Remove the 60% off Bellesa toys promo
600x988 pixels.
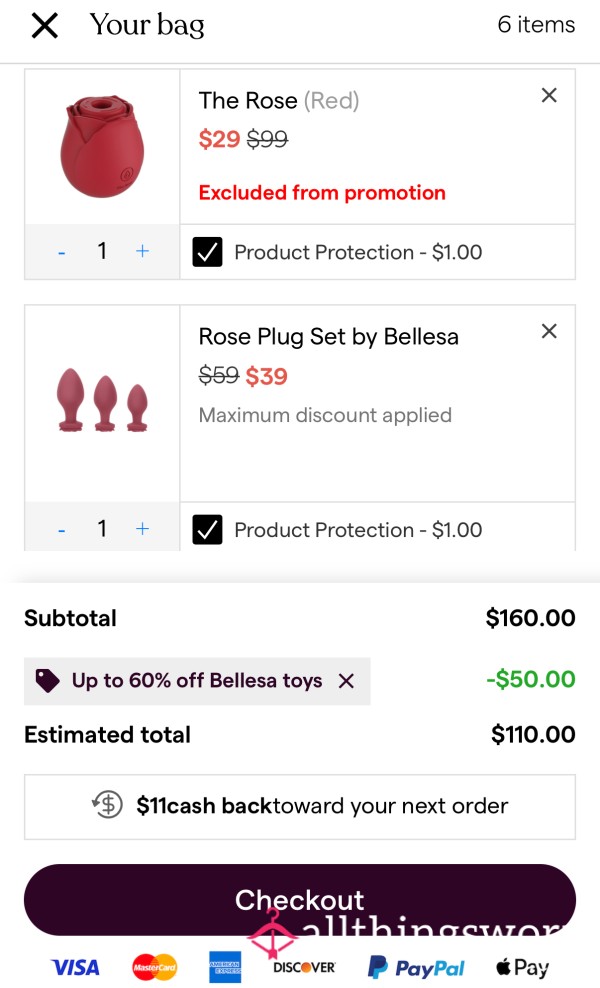[x=346, y=681]
